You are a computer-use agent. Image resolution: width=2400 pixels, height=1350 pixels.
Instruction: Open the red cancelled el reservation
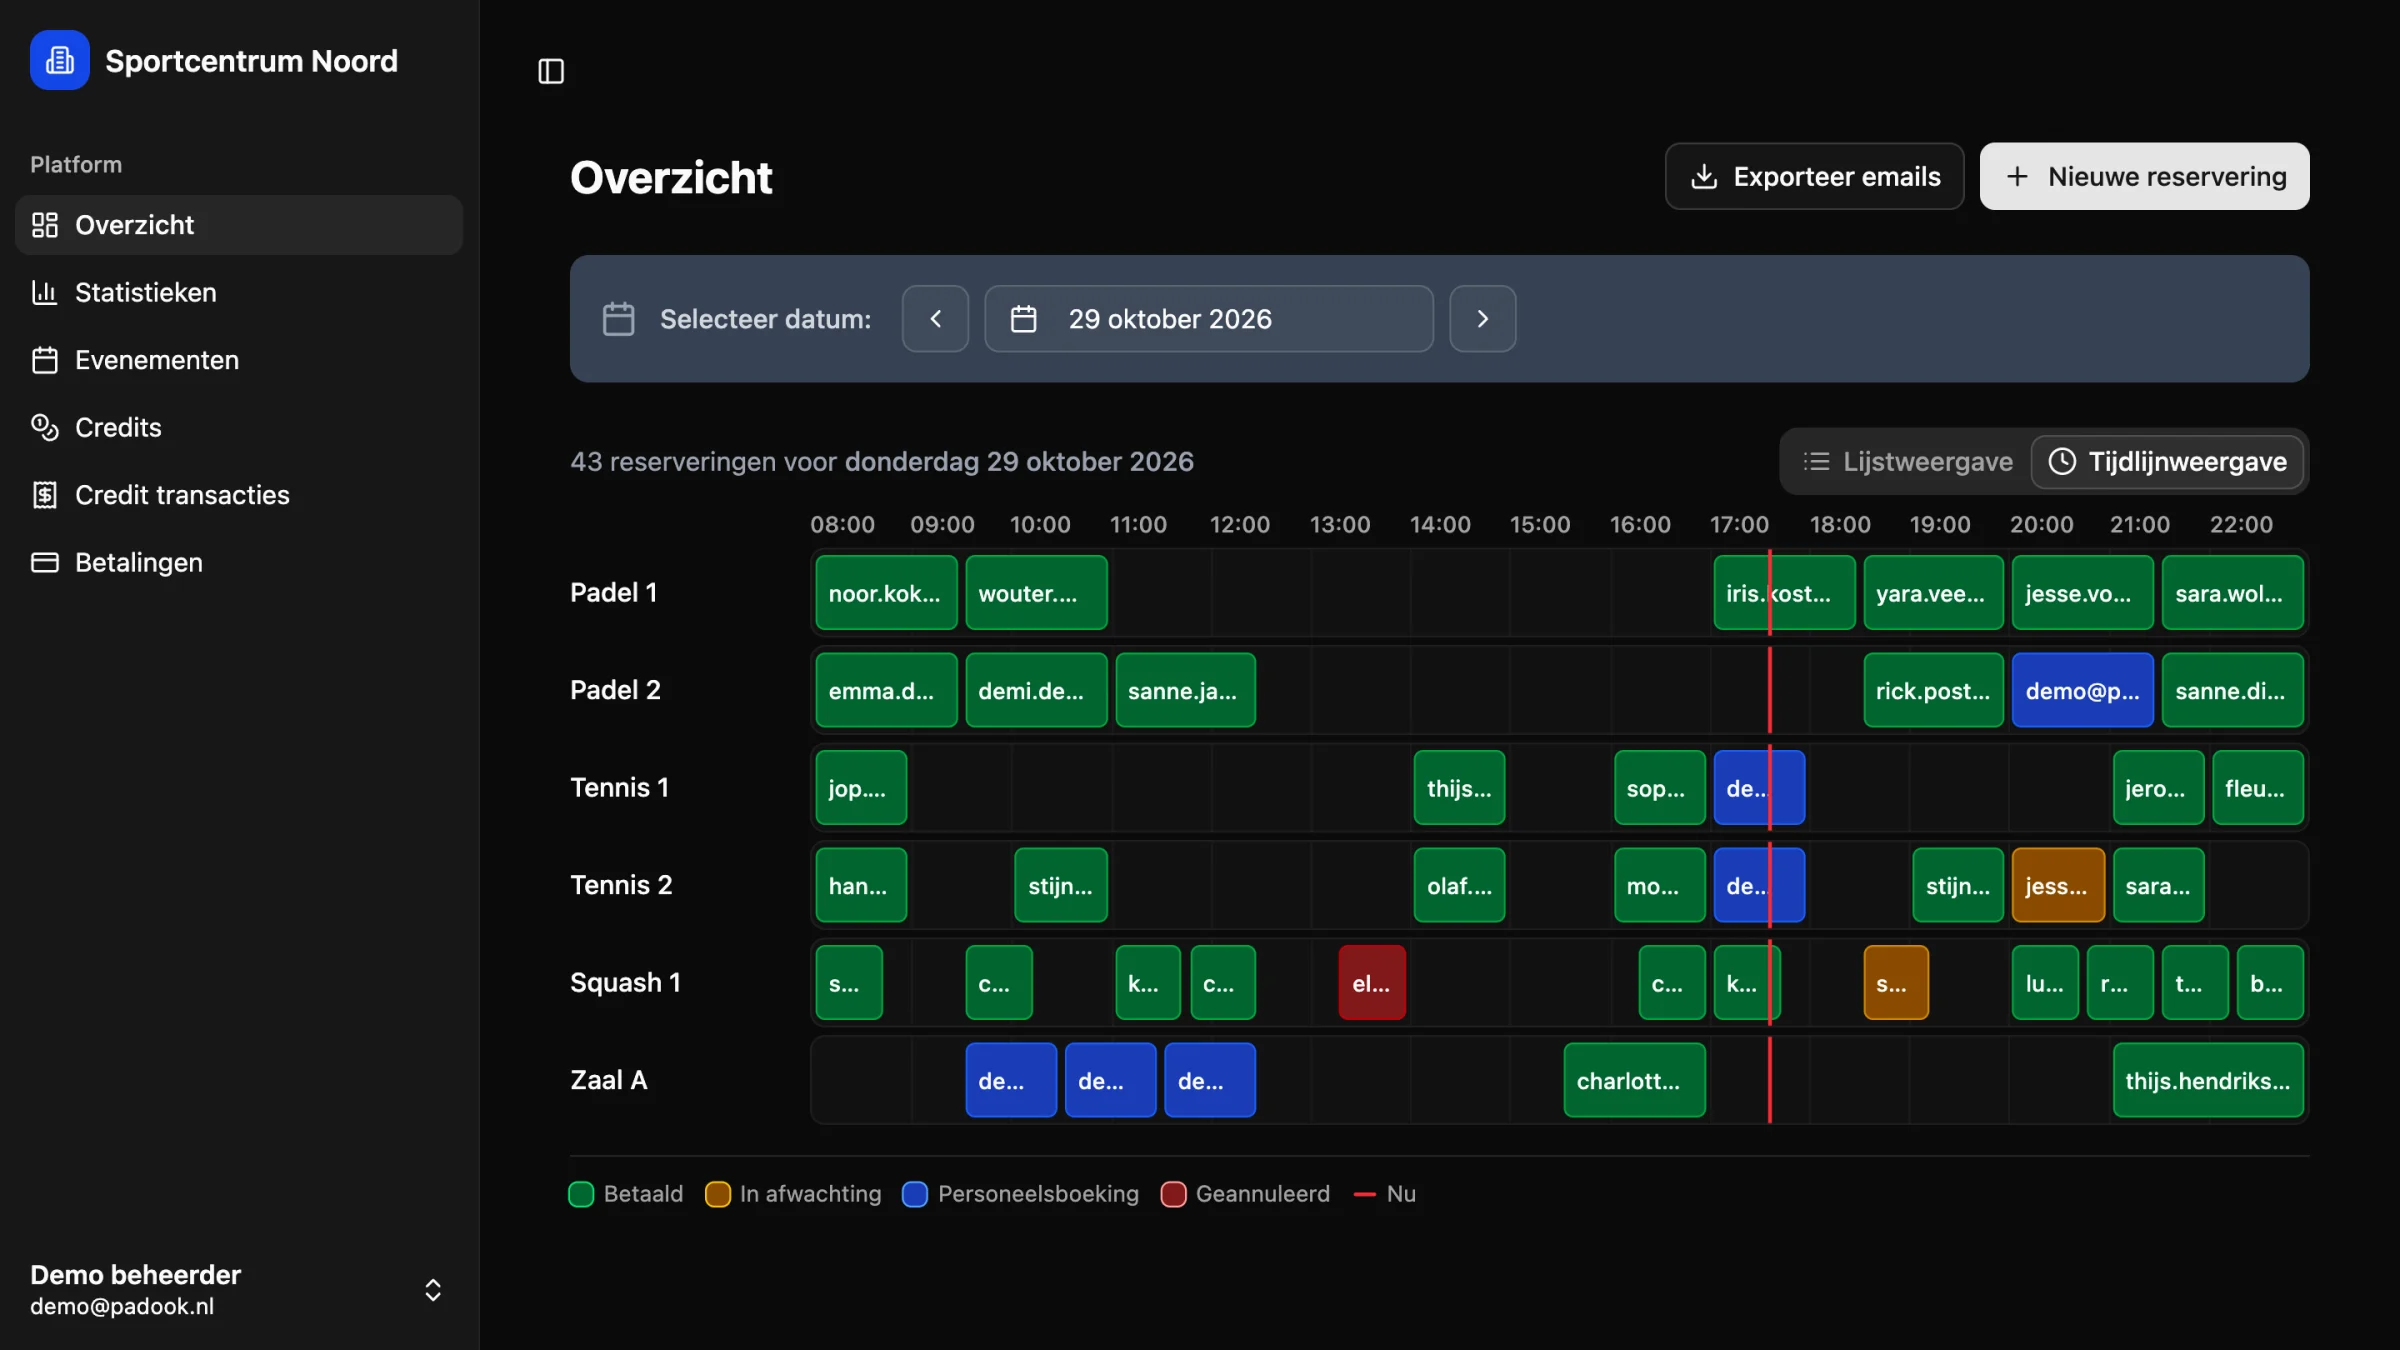coord(1372,983)
